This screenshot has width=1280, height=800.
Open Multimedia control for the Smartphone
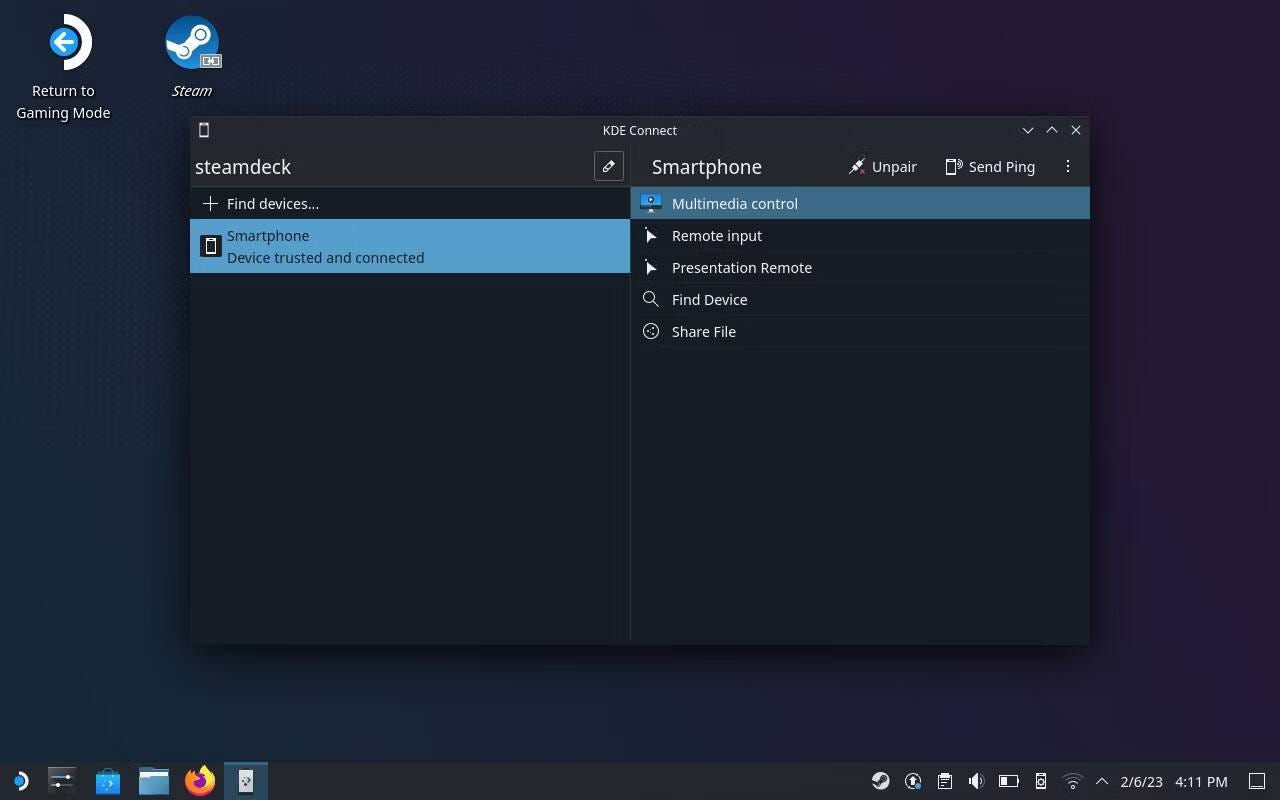click(x=735, y=203)
